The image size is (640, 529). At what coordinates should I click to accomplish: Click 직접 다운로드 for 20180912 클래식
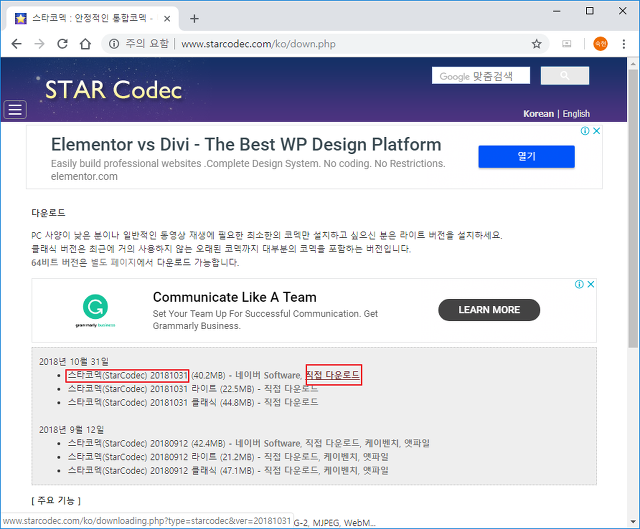[x=291, y=470]
